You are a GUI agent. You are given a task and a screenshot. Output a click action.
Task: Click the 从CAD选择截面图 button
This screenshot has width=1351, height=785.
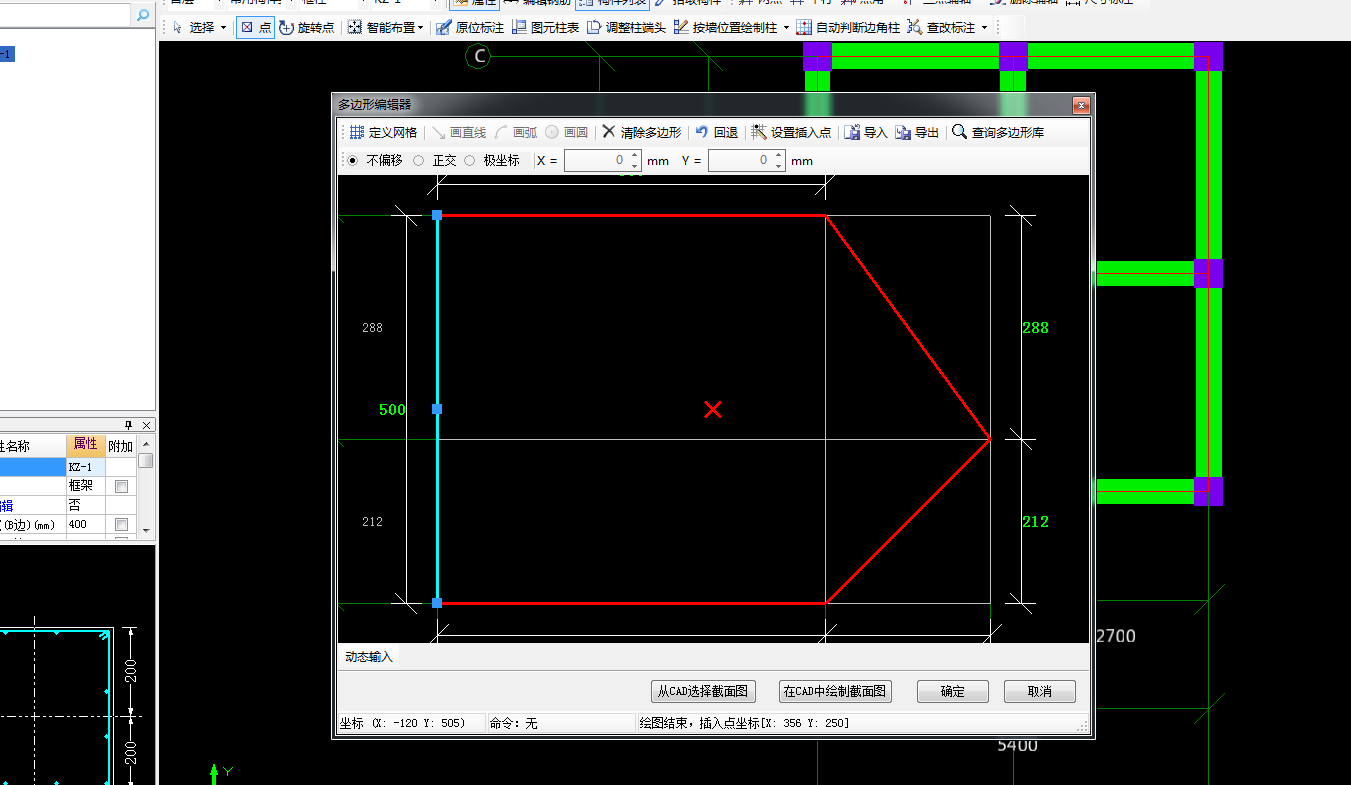[703, 691]
